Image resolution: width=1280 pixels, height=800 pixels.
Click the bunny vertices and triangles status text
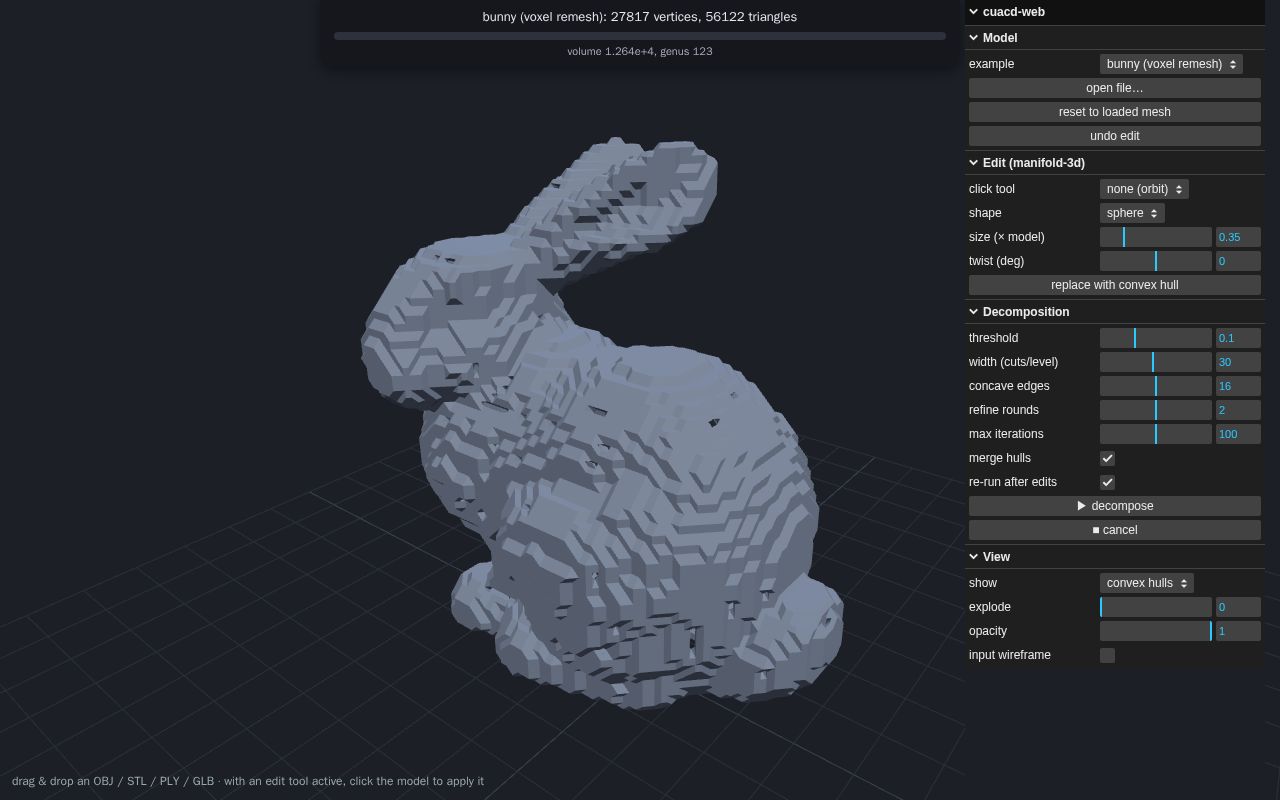point(640,17)
